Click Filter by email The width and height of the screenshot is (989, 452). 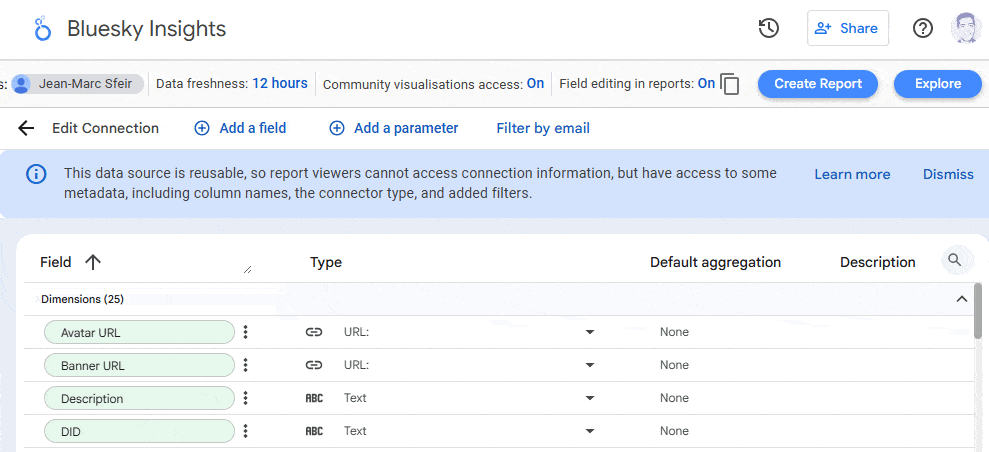543,129
